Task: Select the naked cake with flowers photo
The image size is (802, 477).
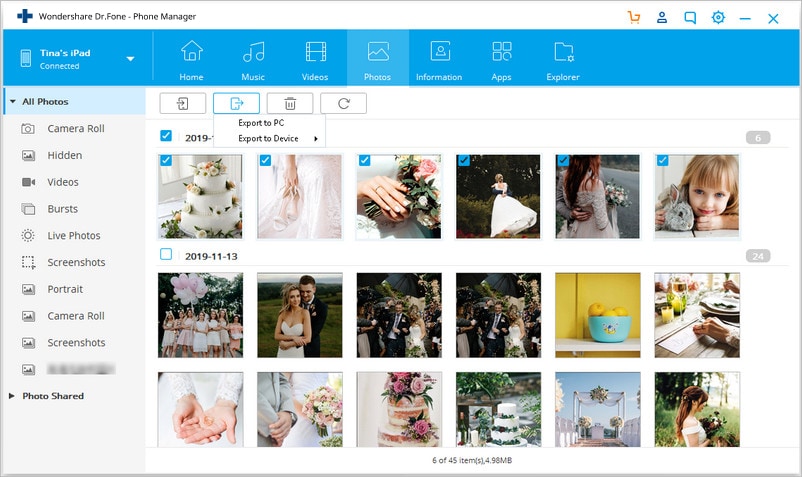Action: pyautogui.click(x=399, y=410)
